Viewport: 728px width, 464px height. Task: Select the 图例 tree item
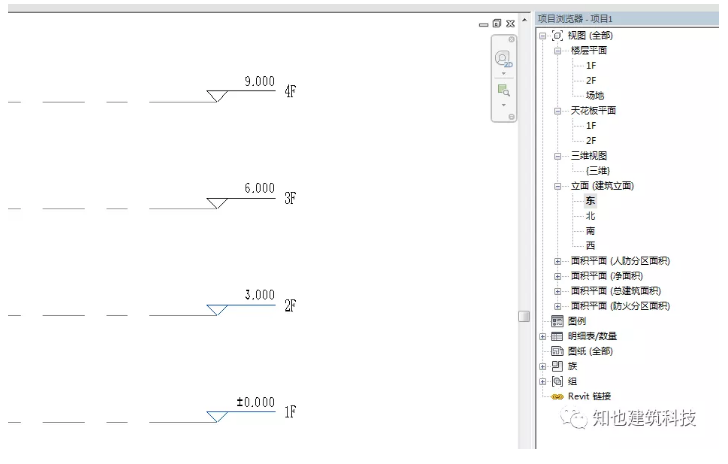point(577,321)
